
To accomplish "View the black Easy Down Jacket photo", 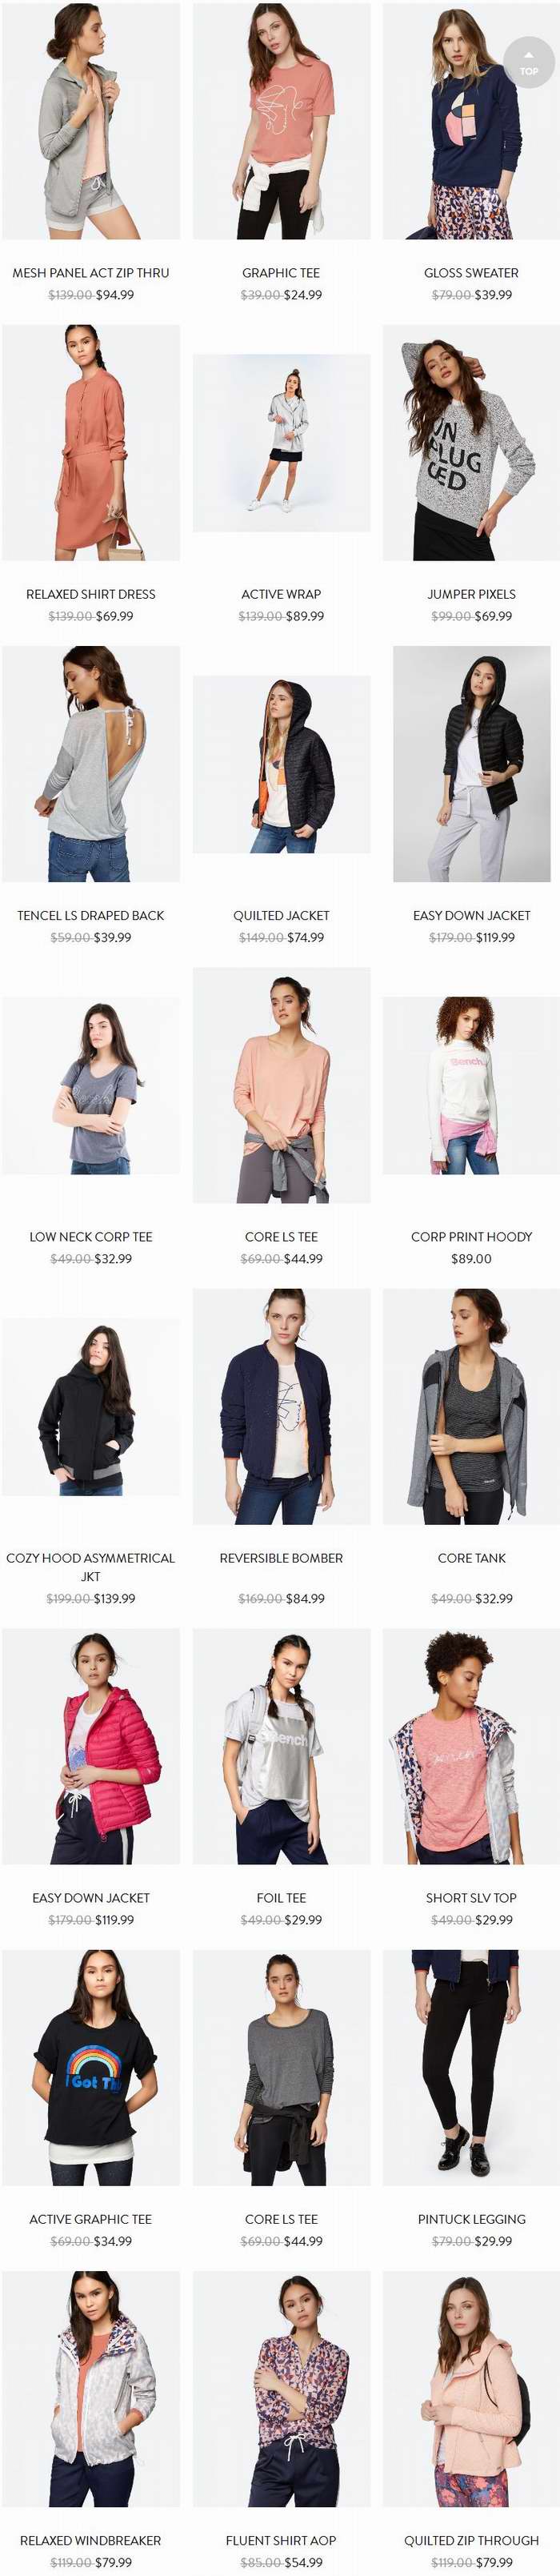I will point(471,764).
